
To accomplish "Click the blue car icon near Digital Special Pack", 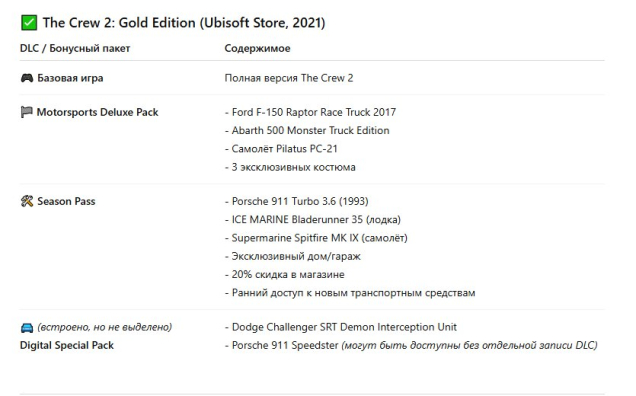I will click(27, 327).
